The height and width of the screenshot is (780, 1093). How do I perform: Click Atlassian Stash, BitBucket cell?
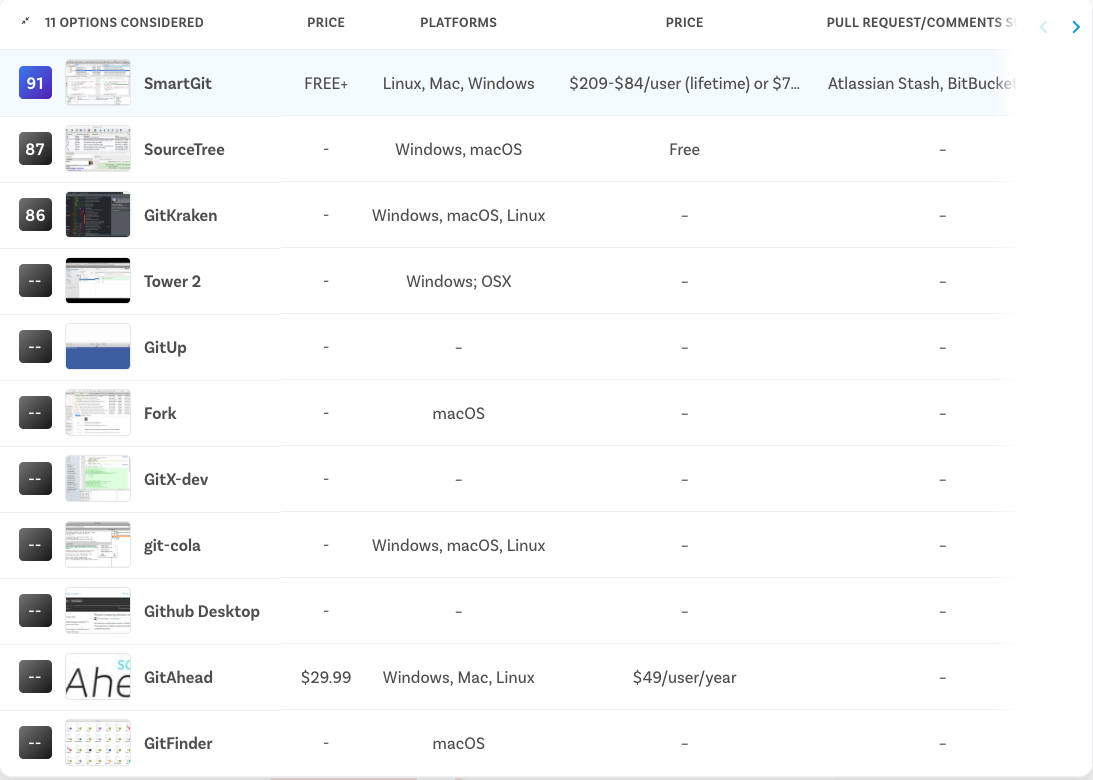pos(922,84)
